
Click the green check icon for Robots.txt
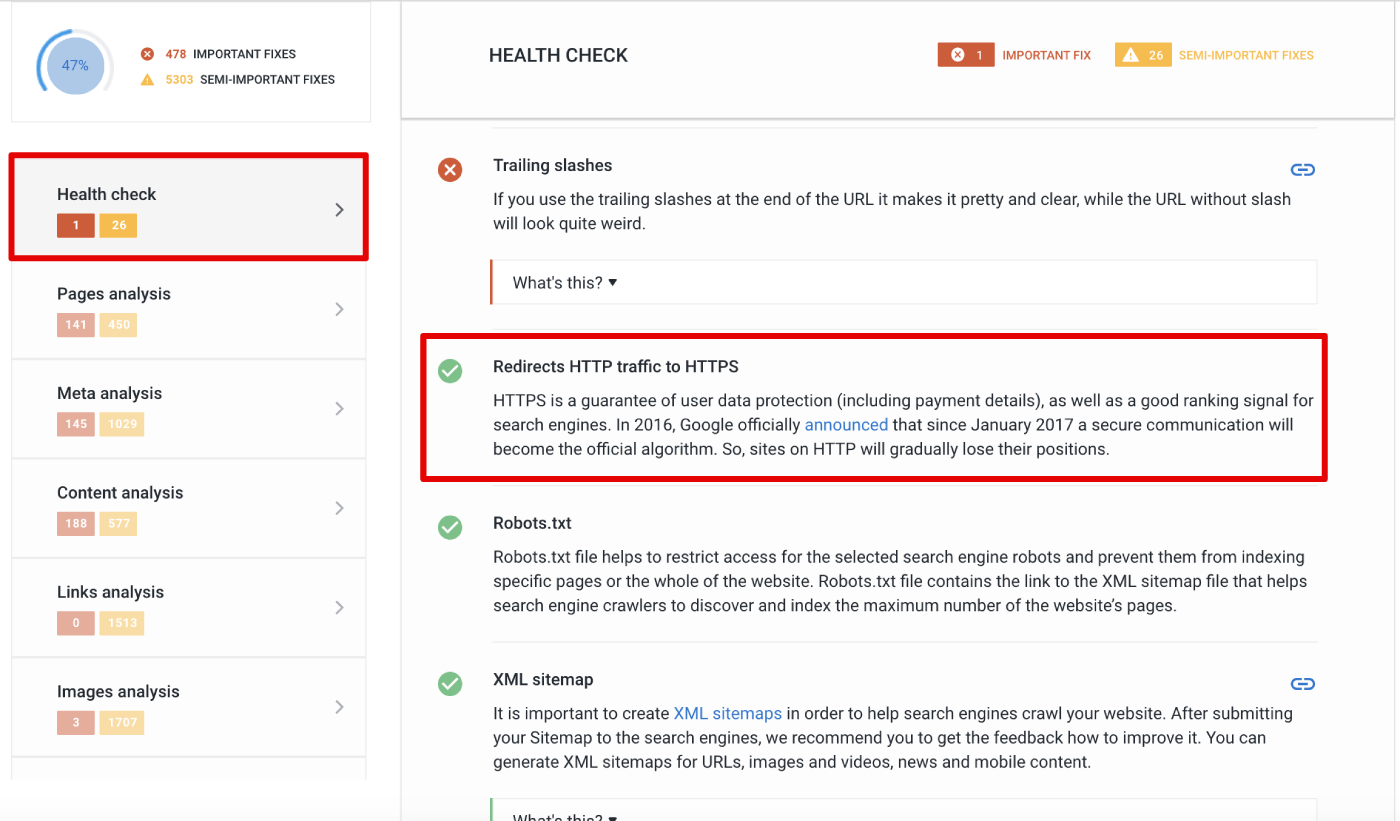click(x=450, y=527)
